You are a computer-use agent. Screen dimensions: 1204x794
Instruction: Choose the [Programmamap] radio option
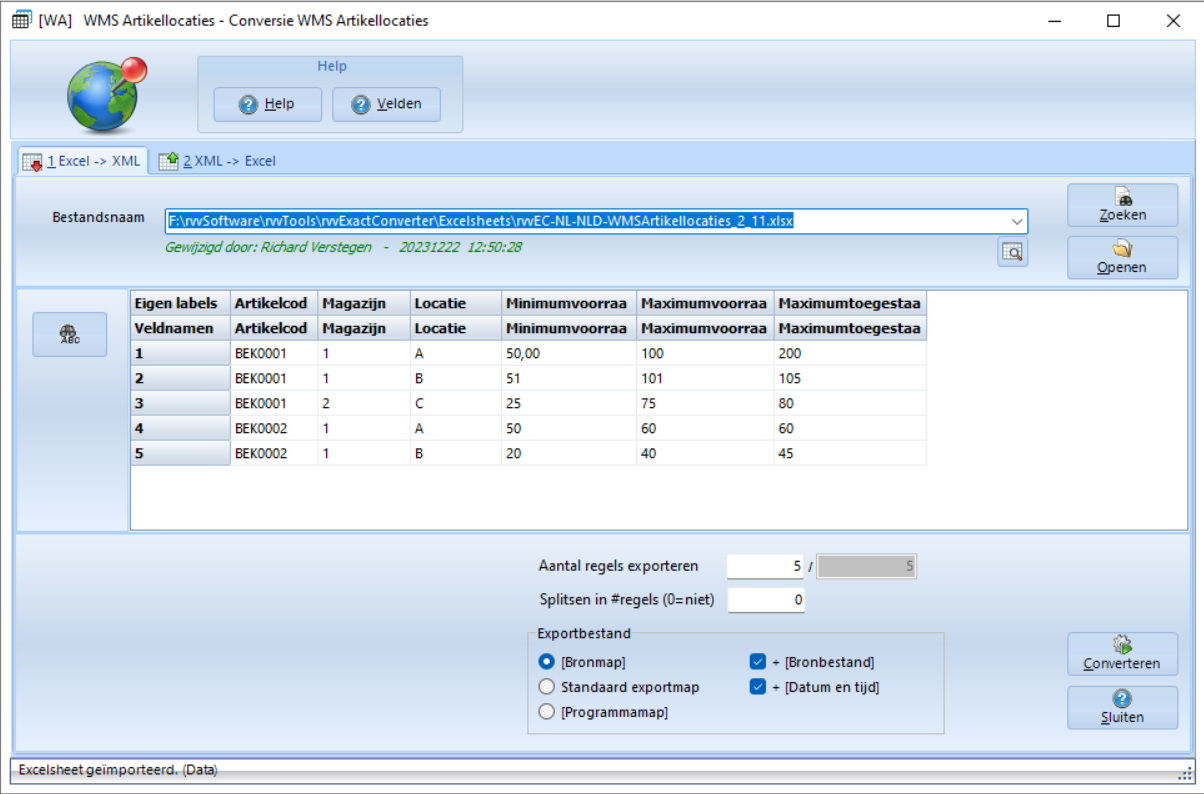point(546,712)
